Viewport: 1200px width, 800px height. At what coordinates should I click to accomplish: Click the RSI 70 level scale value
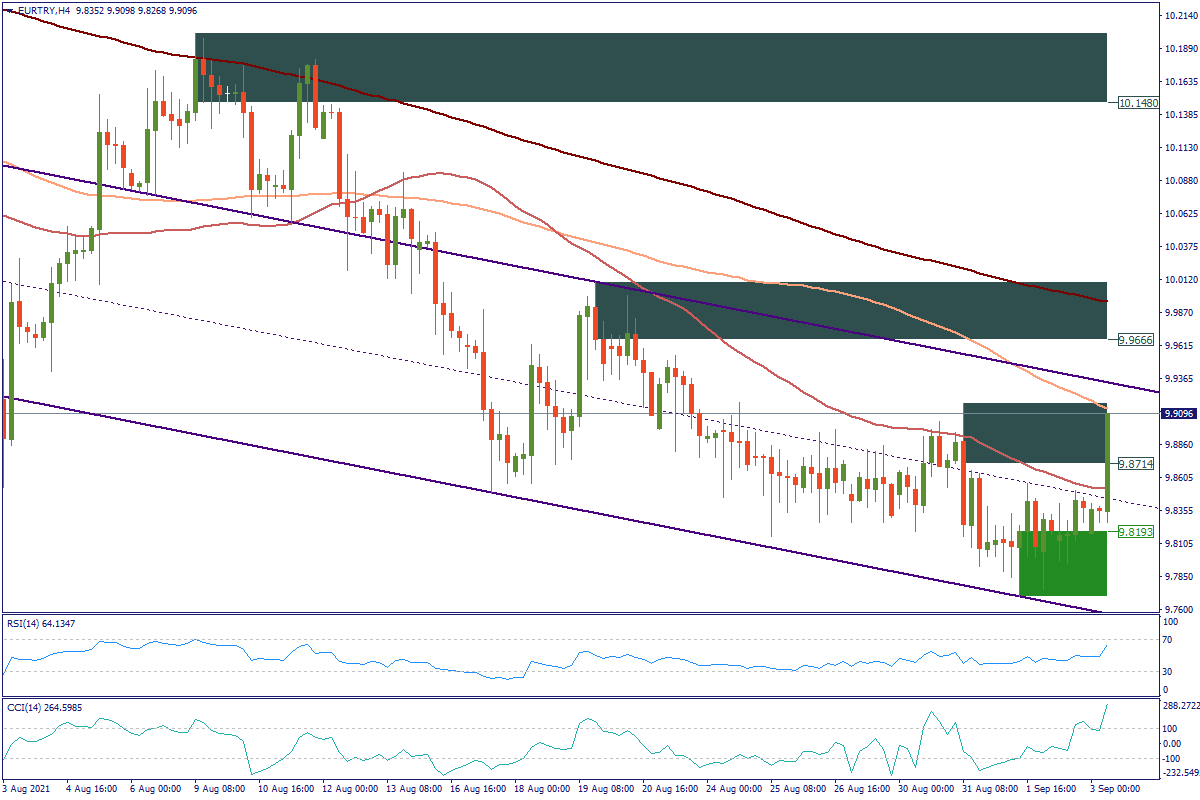(x=1167, y=638)
